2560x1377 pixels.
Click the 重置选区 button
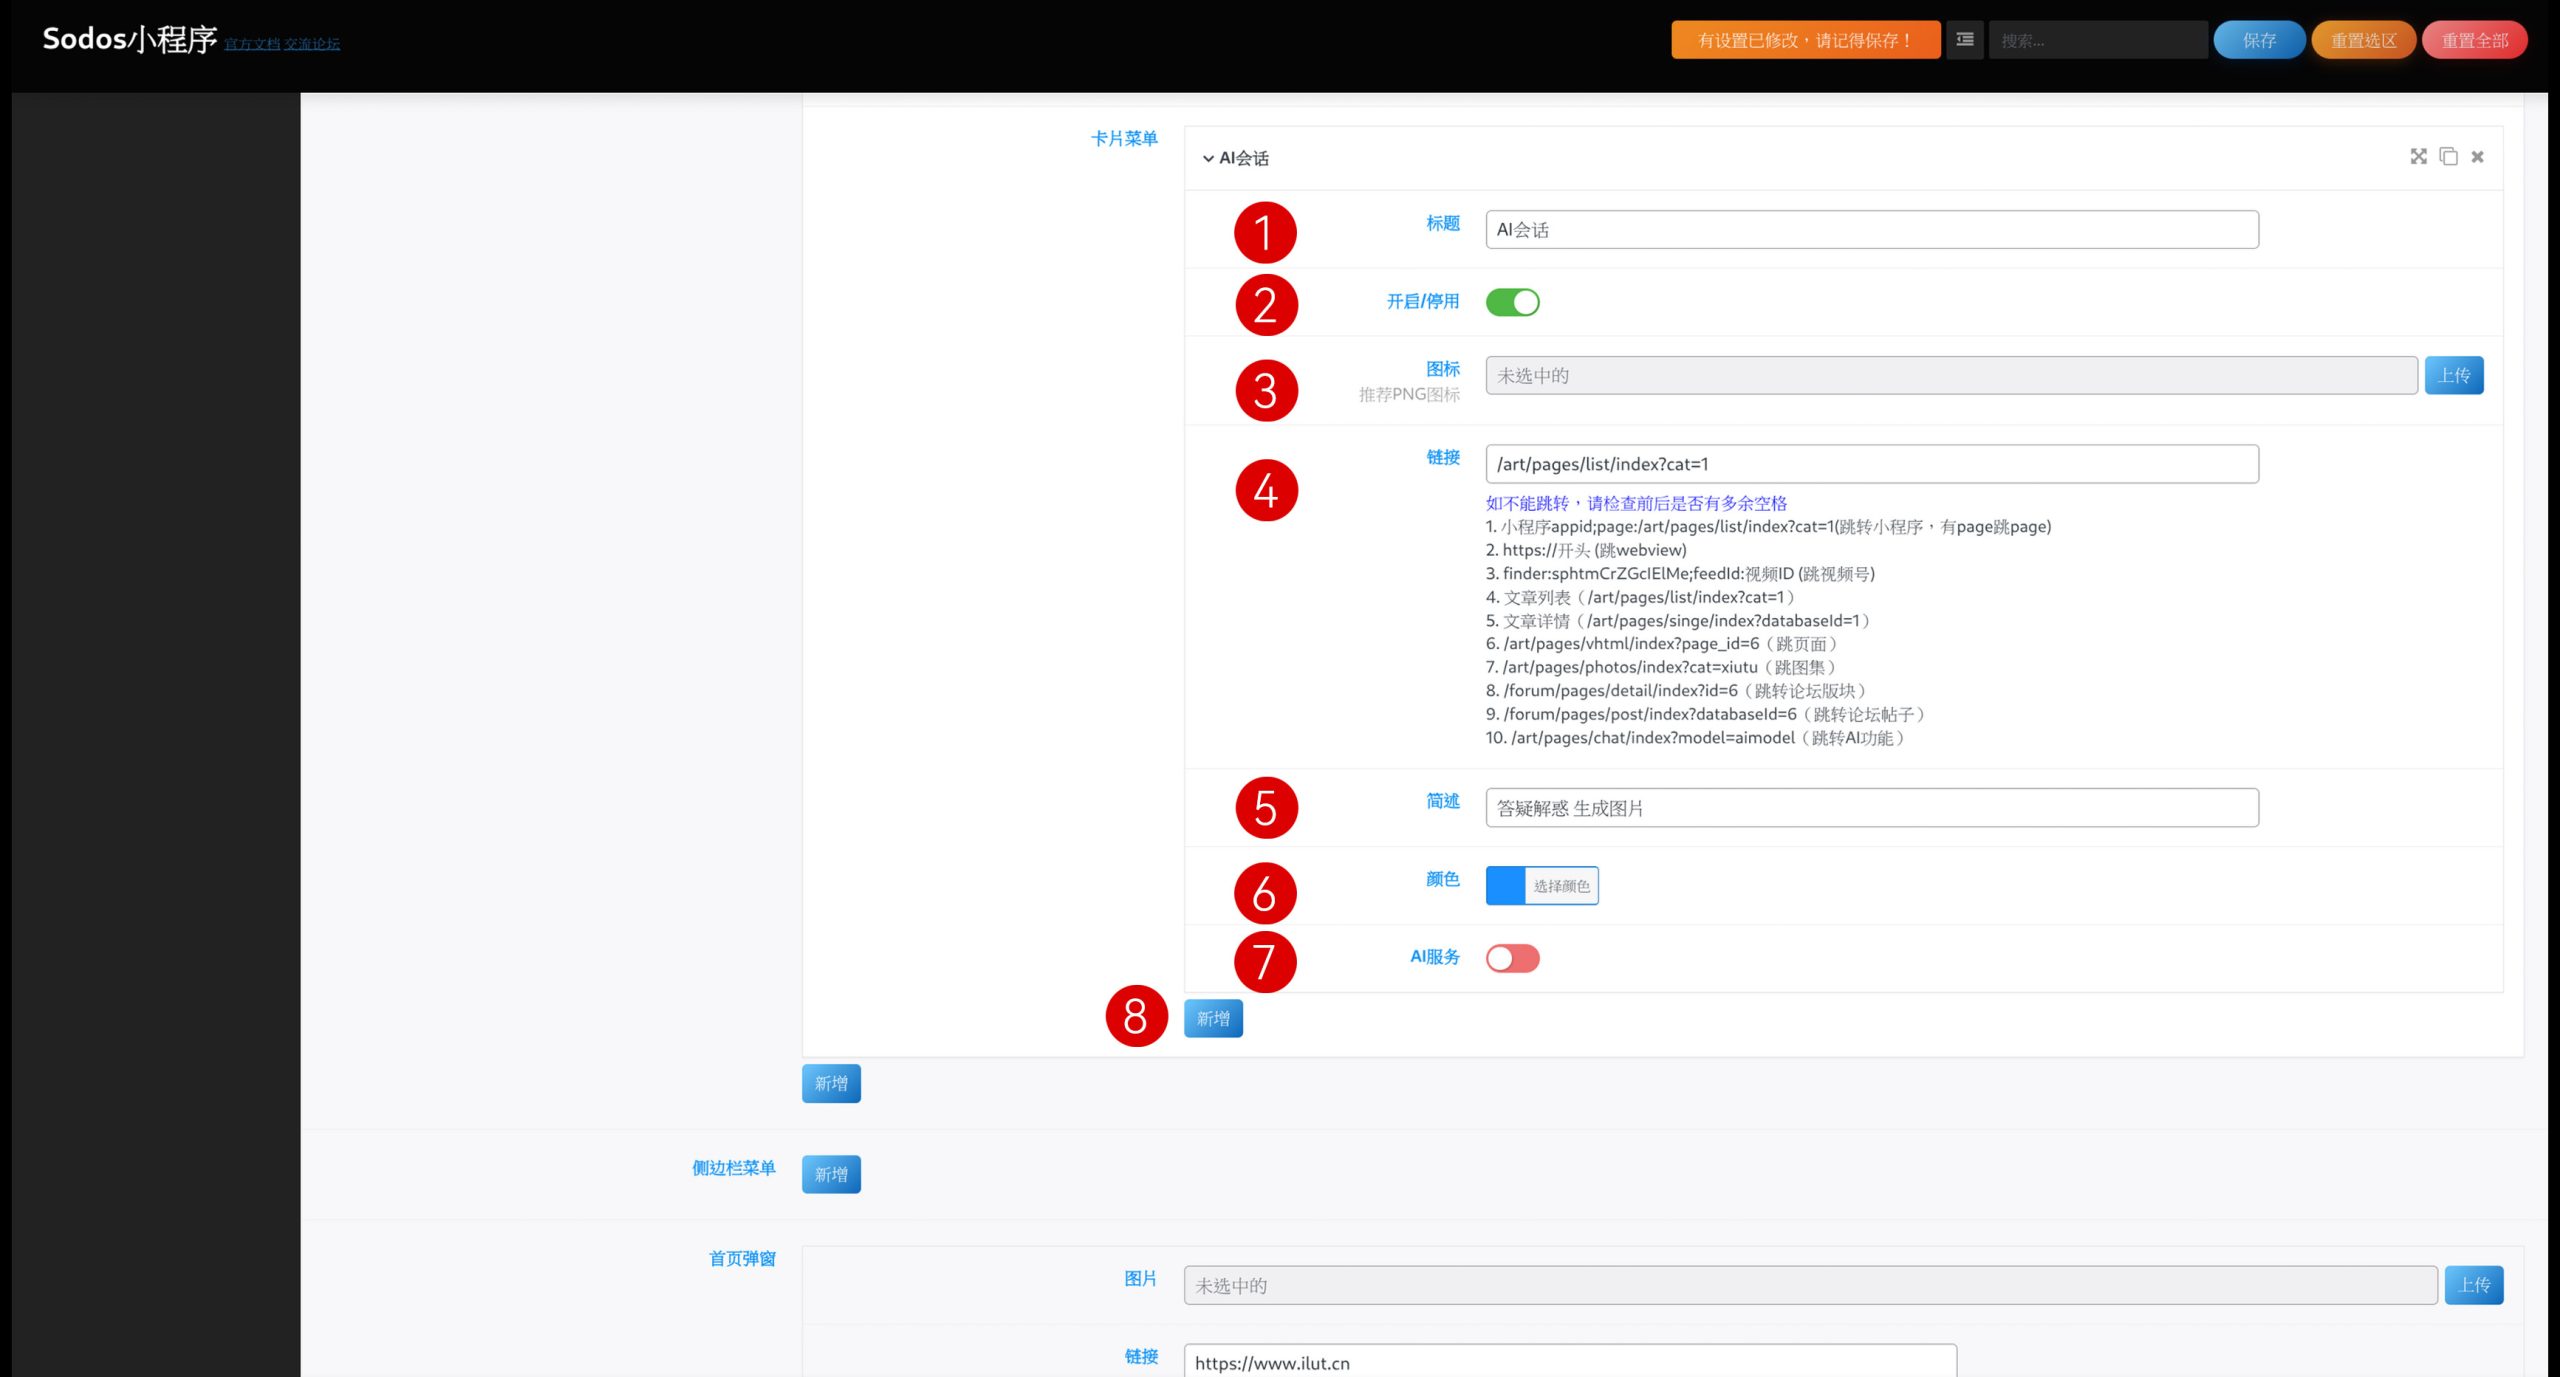coord(2363,40)
